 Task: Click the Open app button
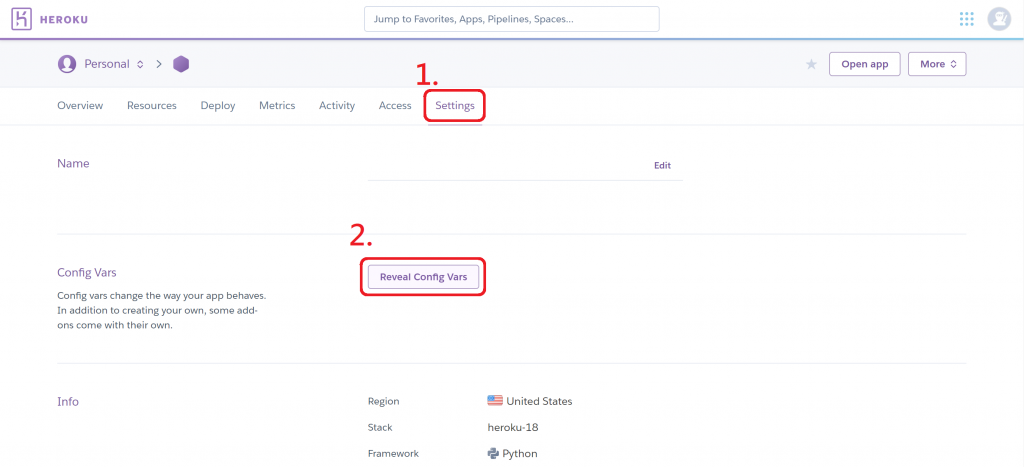click(865, 64)
